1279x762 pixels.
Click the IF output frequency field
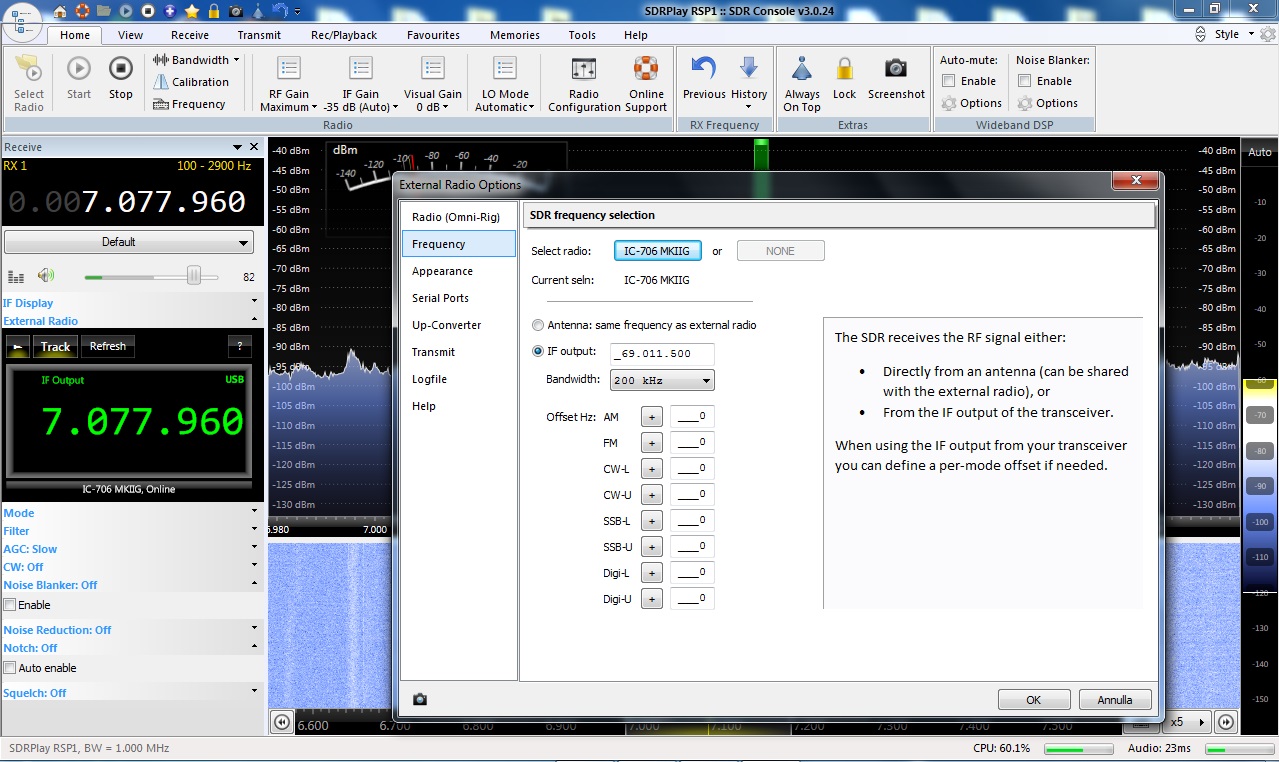[664, 353]
